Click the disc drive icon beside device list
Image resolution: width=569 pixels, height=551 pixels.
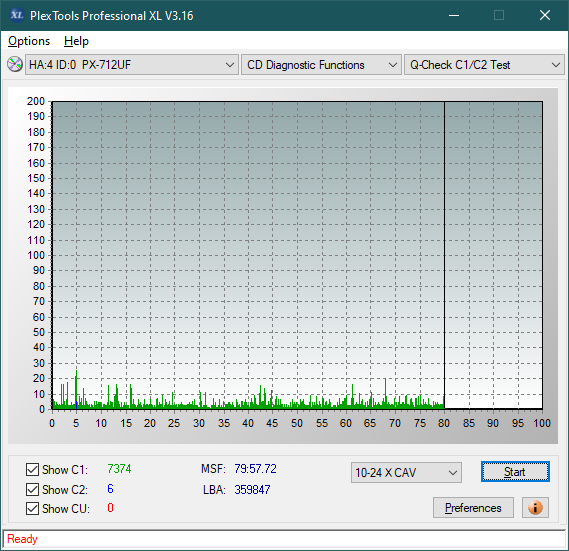[x=15, y=65]
